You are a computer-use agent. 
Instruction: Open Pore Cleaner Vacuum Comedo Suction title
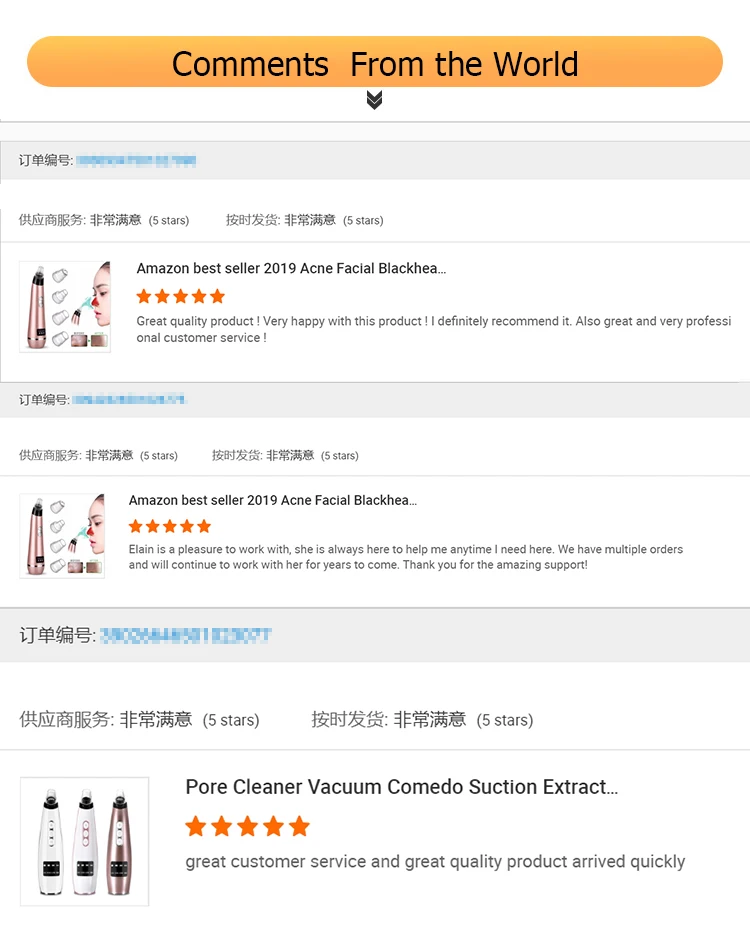(x=401, y=787)
